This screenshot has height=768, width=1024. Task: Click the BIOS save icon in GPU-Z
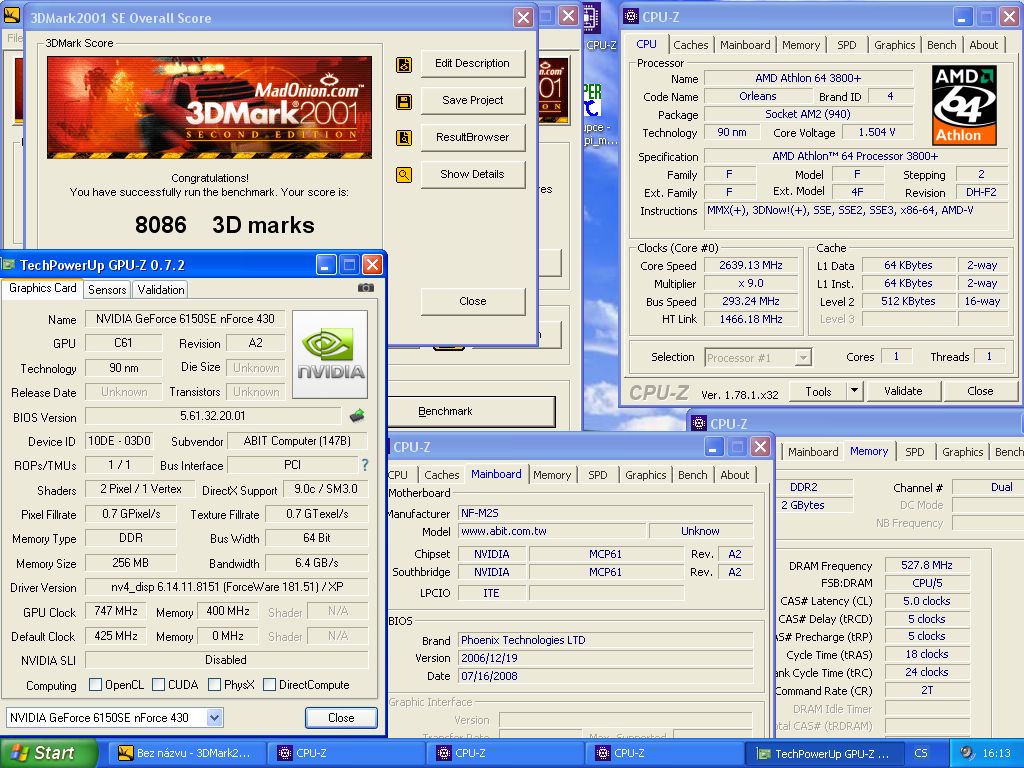click(x=357, y=416)
